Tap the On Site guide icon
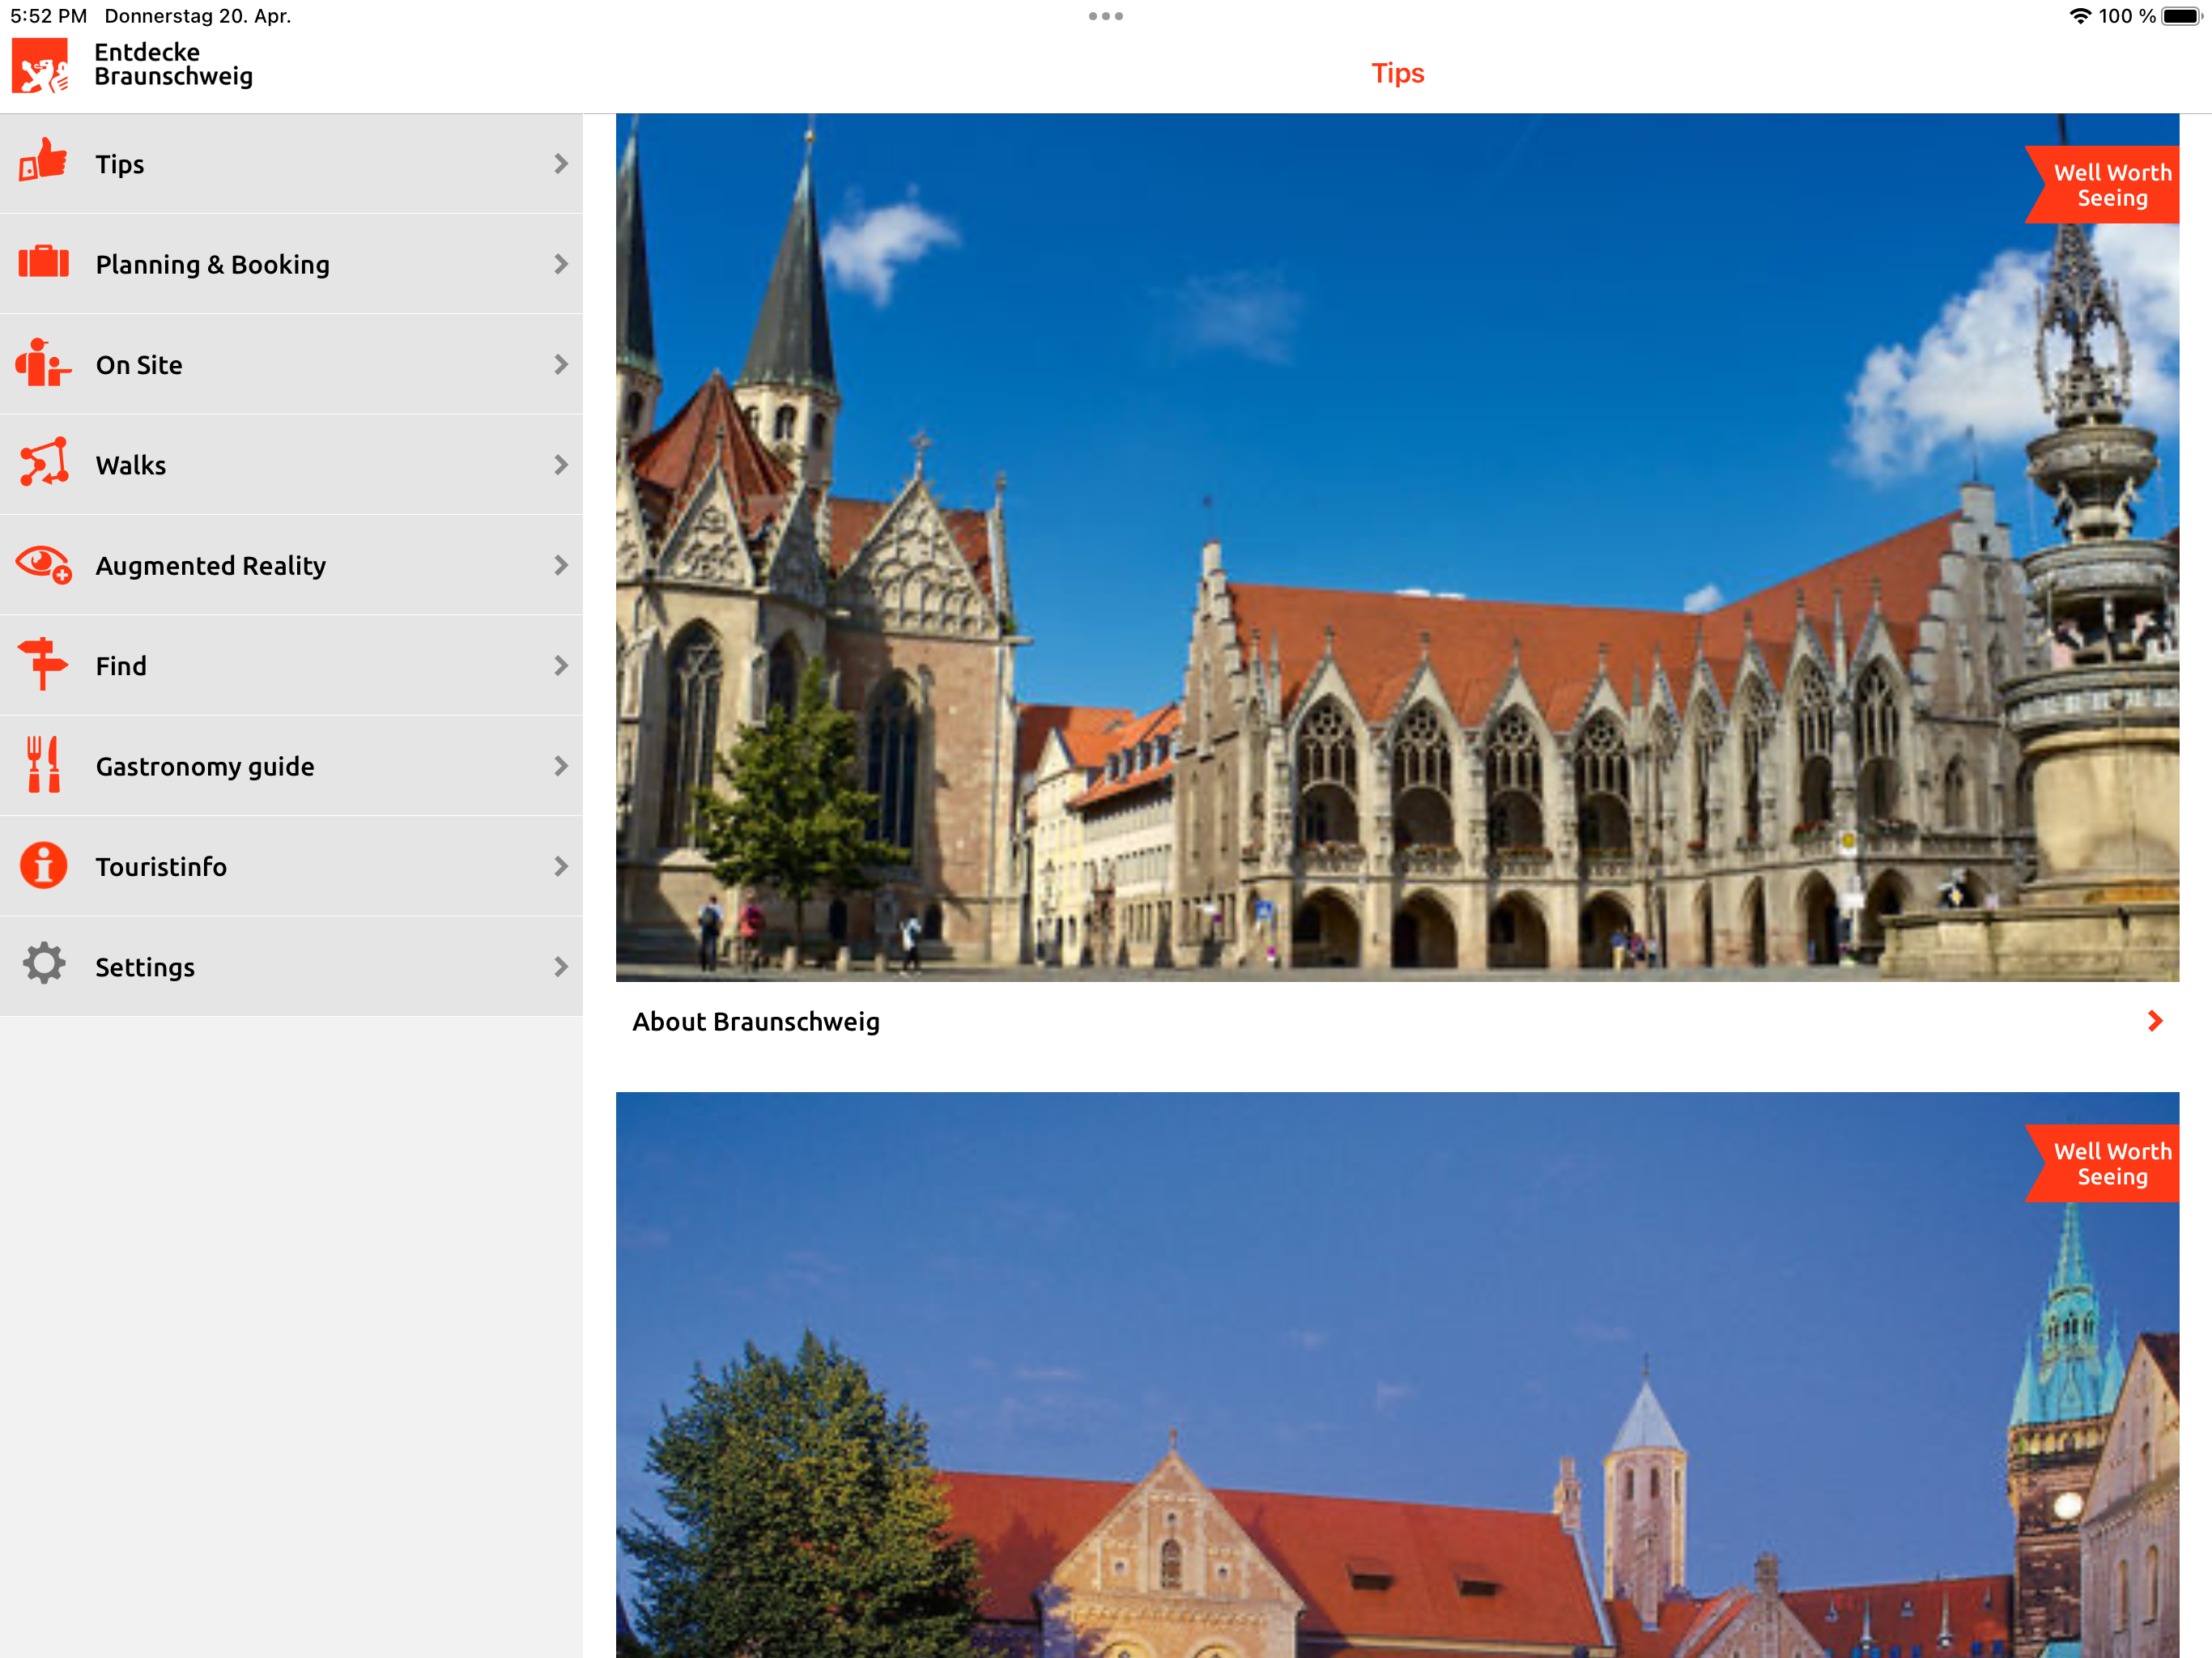The width and height of the screenshot is (2212, 1658). (x=43, y=363)
